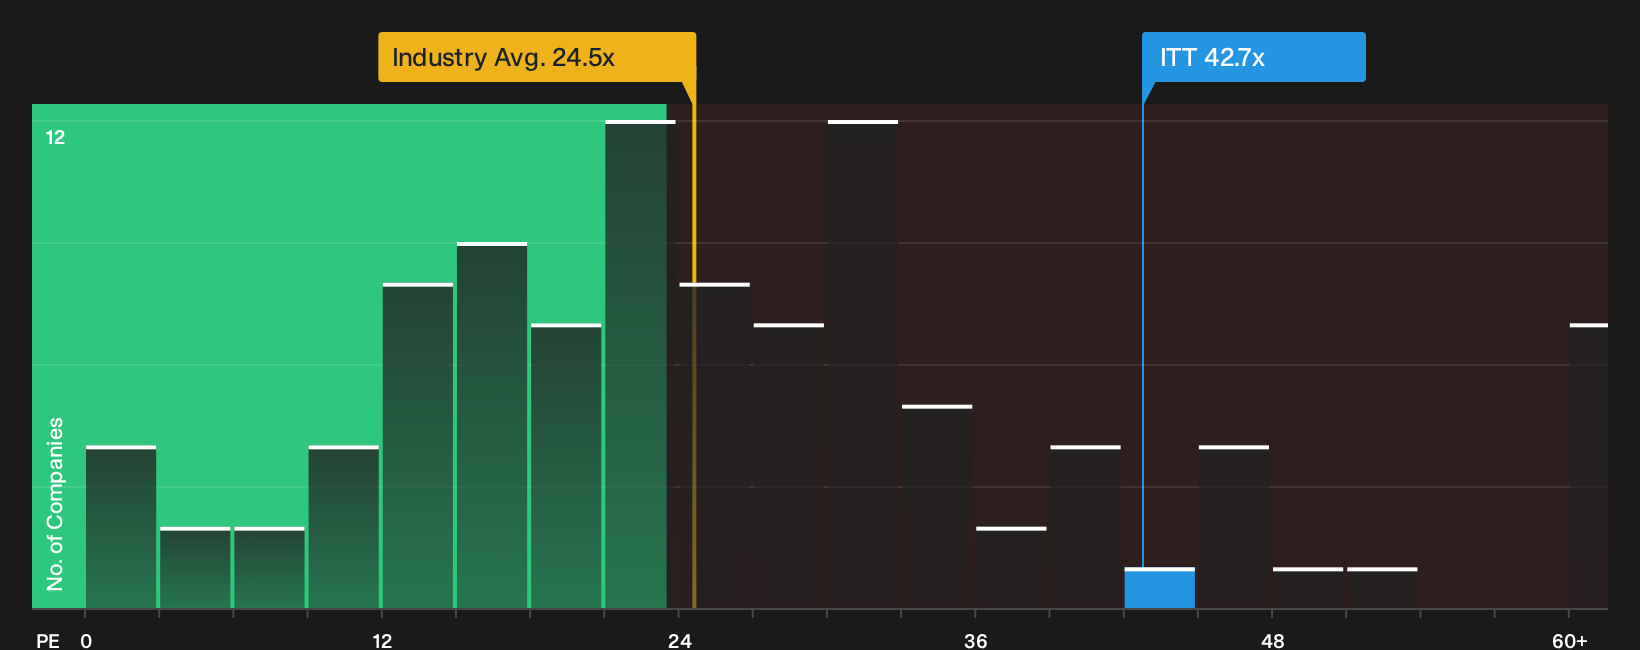
Task: Click the '12' y-axis value label
Action: click(55, 137)
